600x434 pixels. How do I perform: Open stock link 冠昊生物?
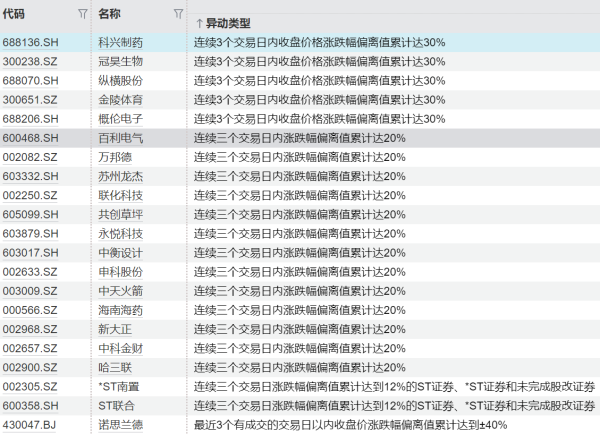click(120, 61)
